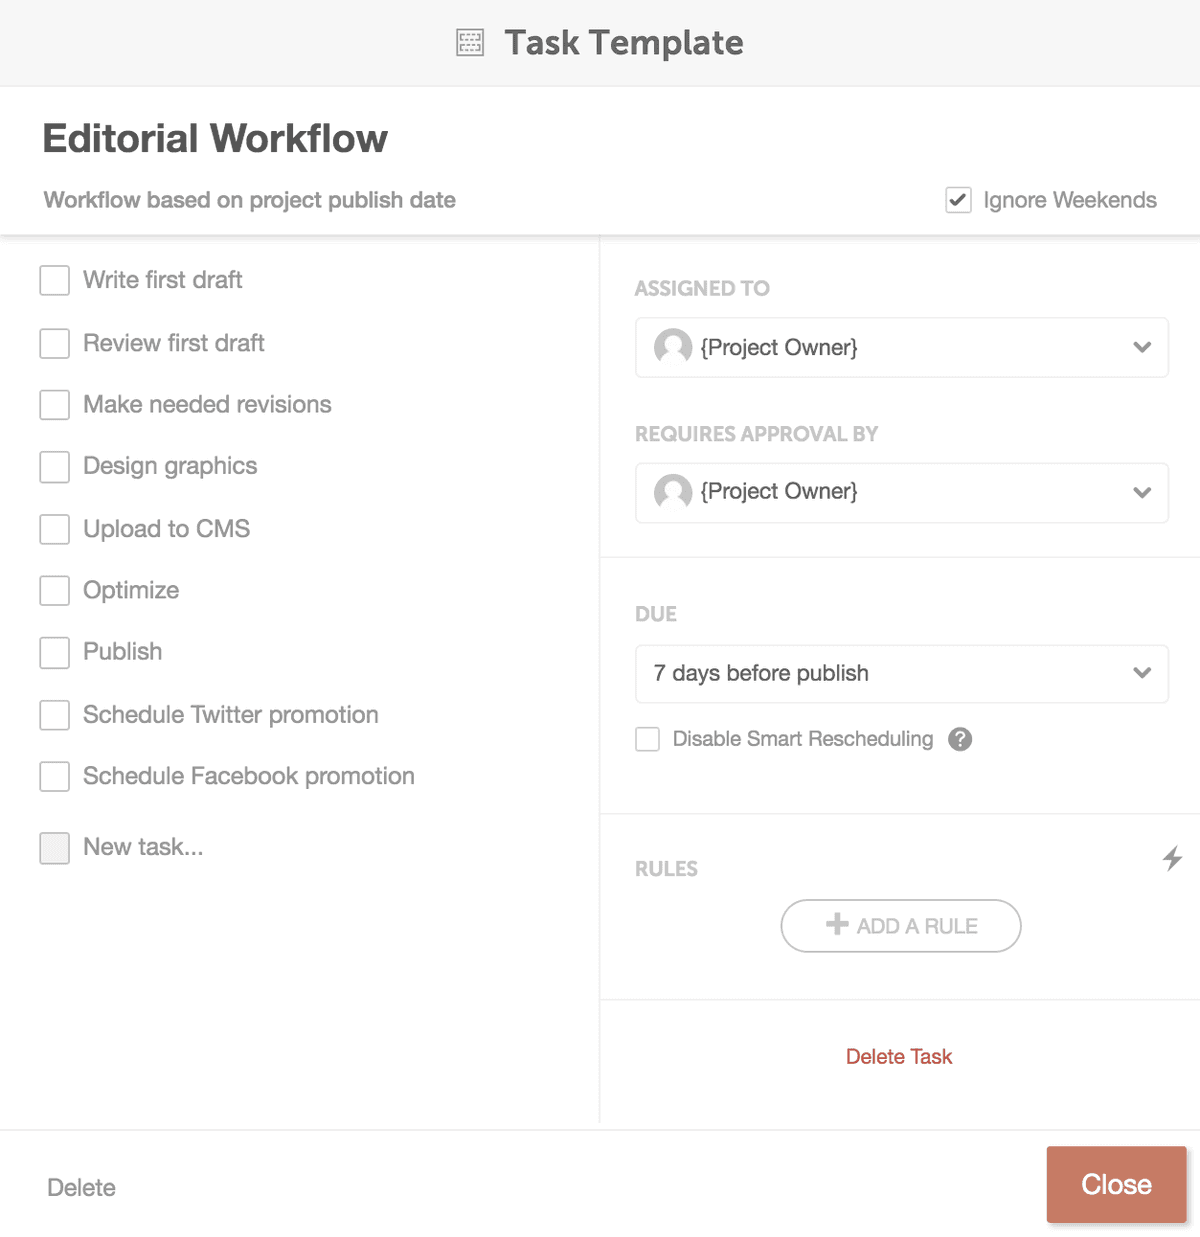This screenshot has width=1200, height=1237.
Task: Click the avatar icon under Requires Approval By
Action: point(672,492)
